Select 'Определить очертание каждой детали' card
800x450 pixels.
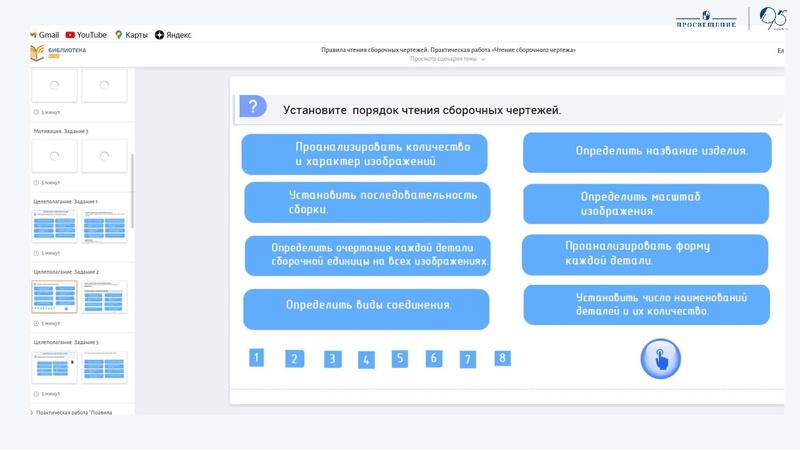368,255
